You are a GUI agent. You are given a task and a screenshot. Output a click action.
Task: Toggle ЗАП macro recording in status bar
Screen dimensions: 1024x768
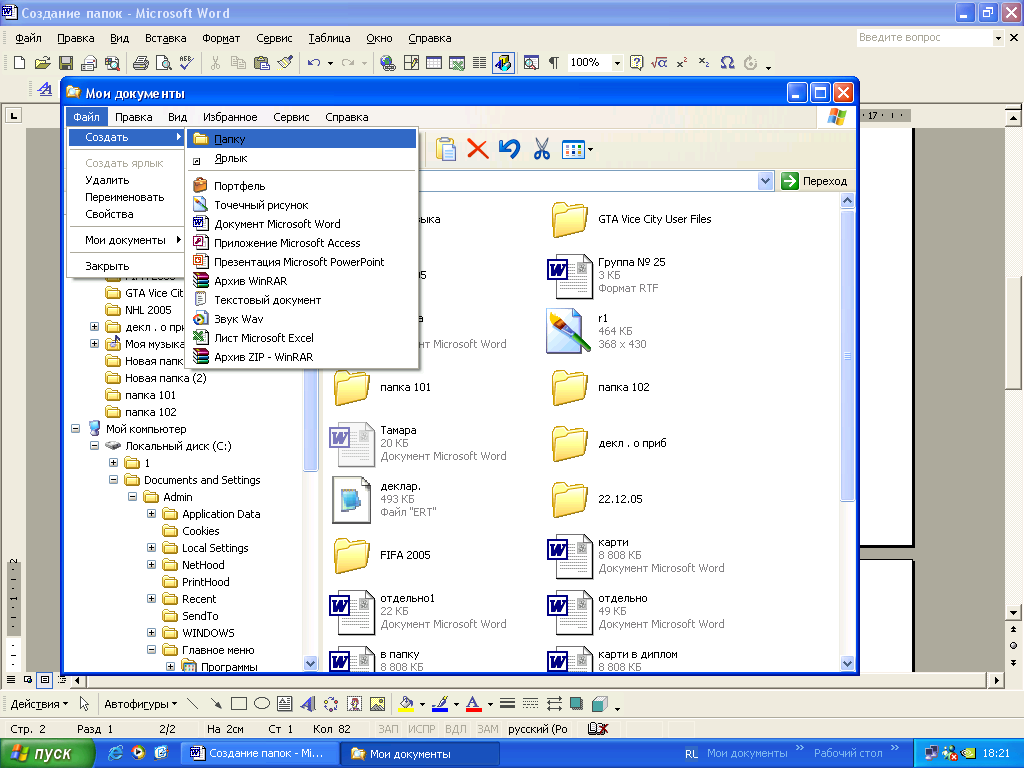click(388, 729)
